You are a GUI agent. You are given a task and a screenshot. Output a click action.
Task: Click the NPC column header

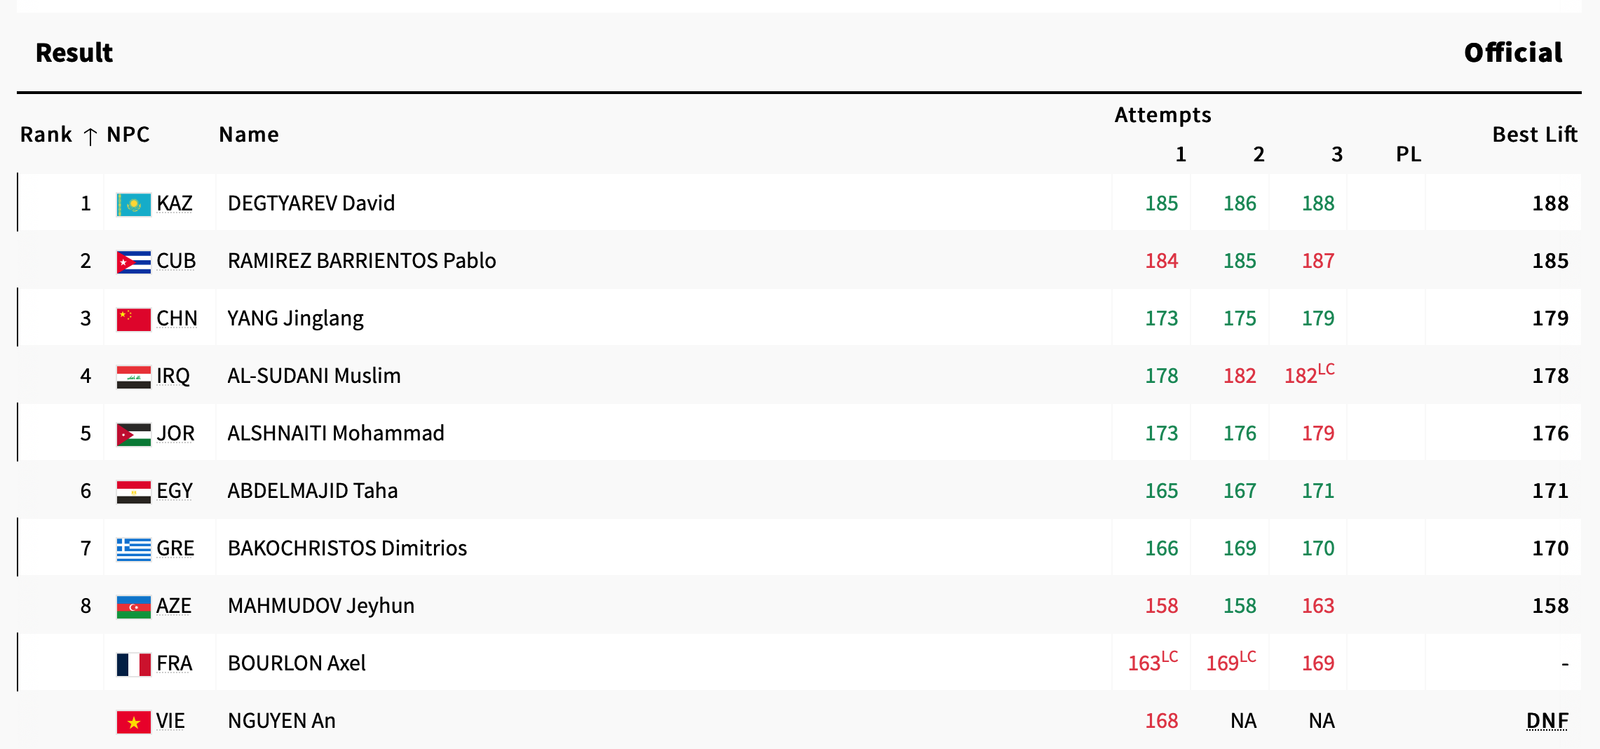128,135
